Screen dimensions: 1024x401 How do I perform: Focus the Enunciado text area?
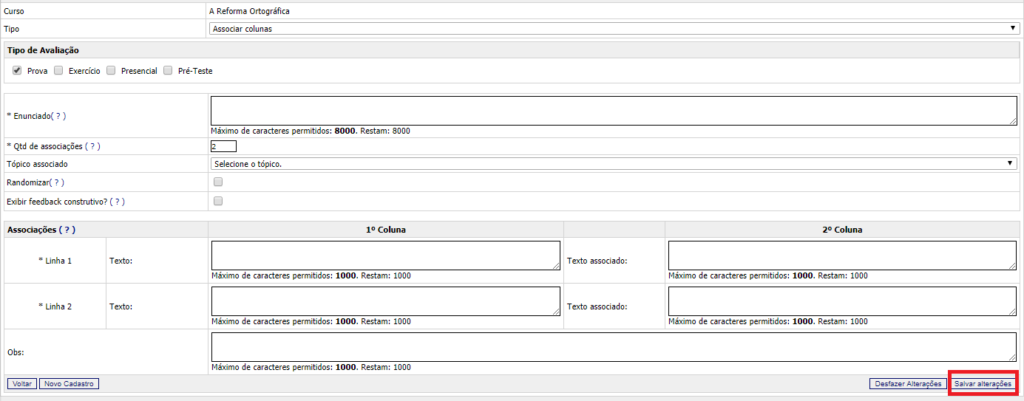(x=613, y=110)
